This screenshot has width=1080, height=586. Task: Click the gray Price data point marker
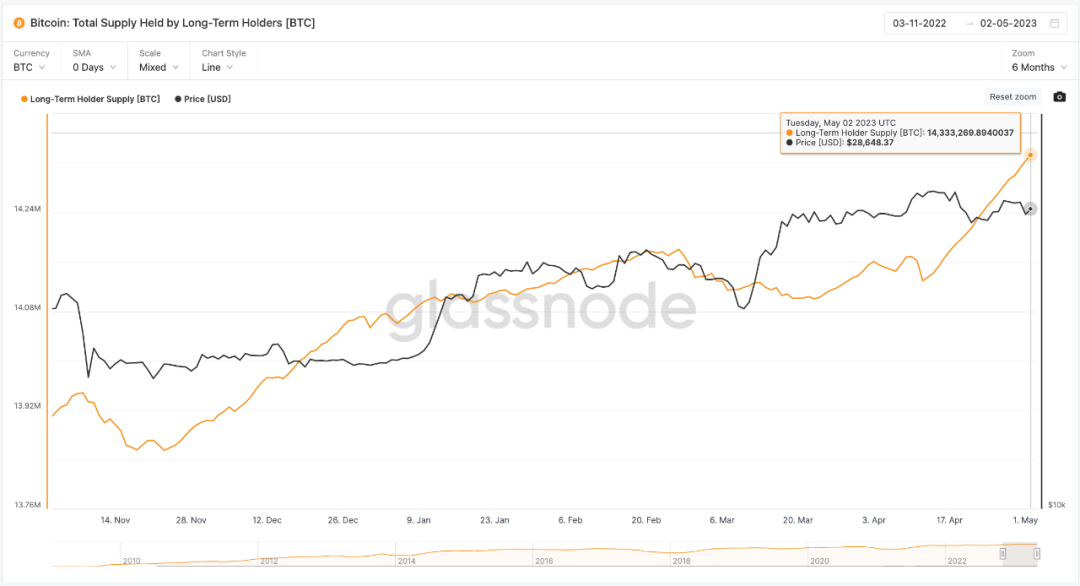[1031, 209]
